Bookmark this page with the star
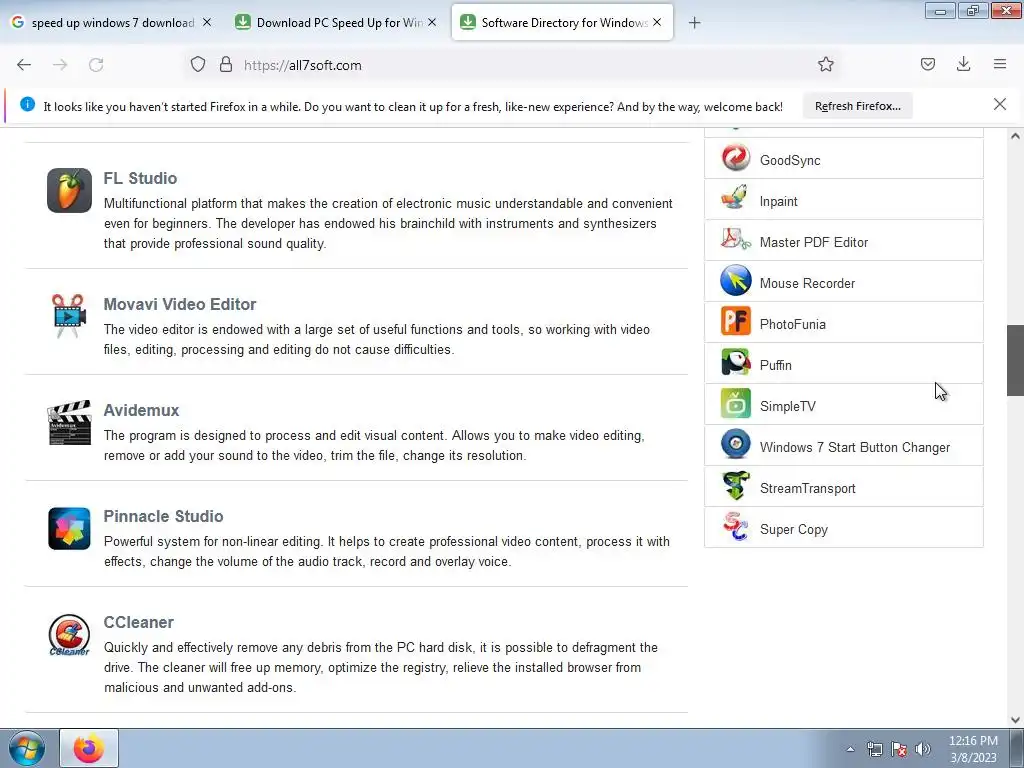1024x768 pixels. tap(825, 65)
